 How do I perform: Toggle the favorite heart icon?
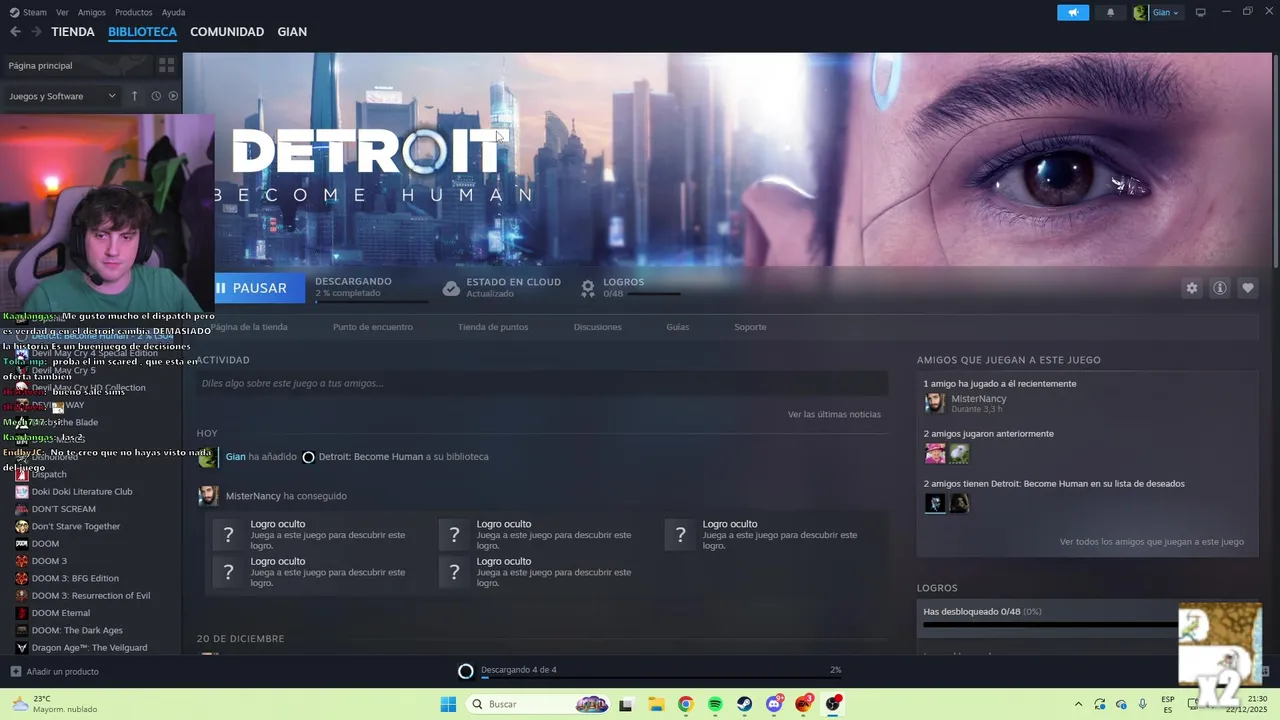tap(1248, 288)
